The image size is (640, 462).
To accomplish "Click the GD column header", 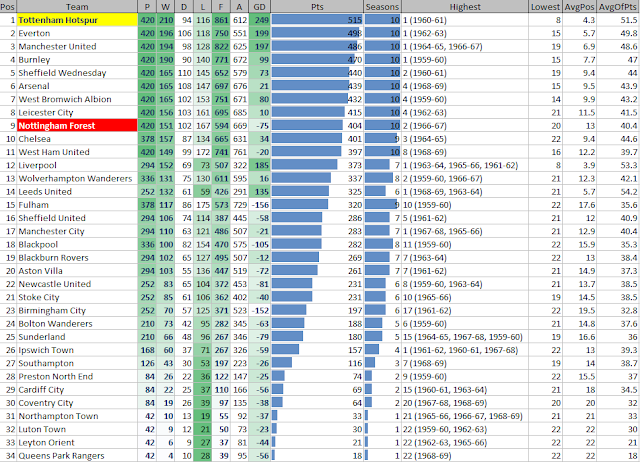I will (x=260, y=7).
